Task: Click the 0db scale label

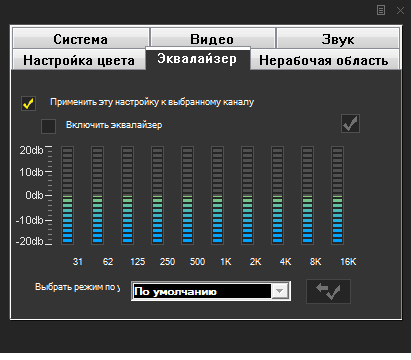Action: [x=34, y=195]
